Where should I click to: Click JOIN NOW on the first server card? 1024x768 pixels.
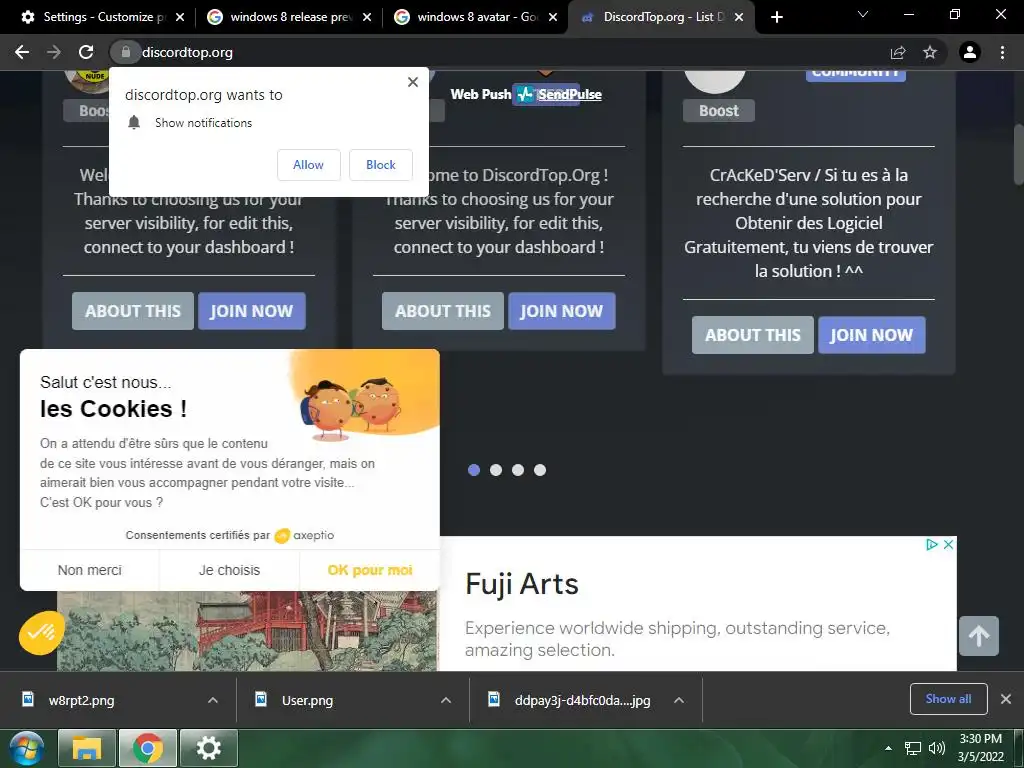tap(251, 311)
